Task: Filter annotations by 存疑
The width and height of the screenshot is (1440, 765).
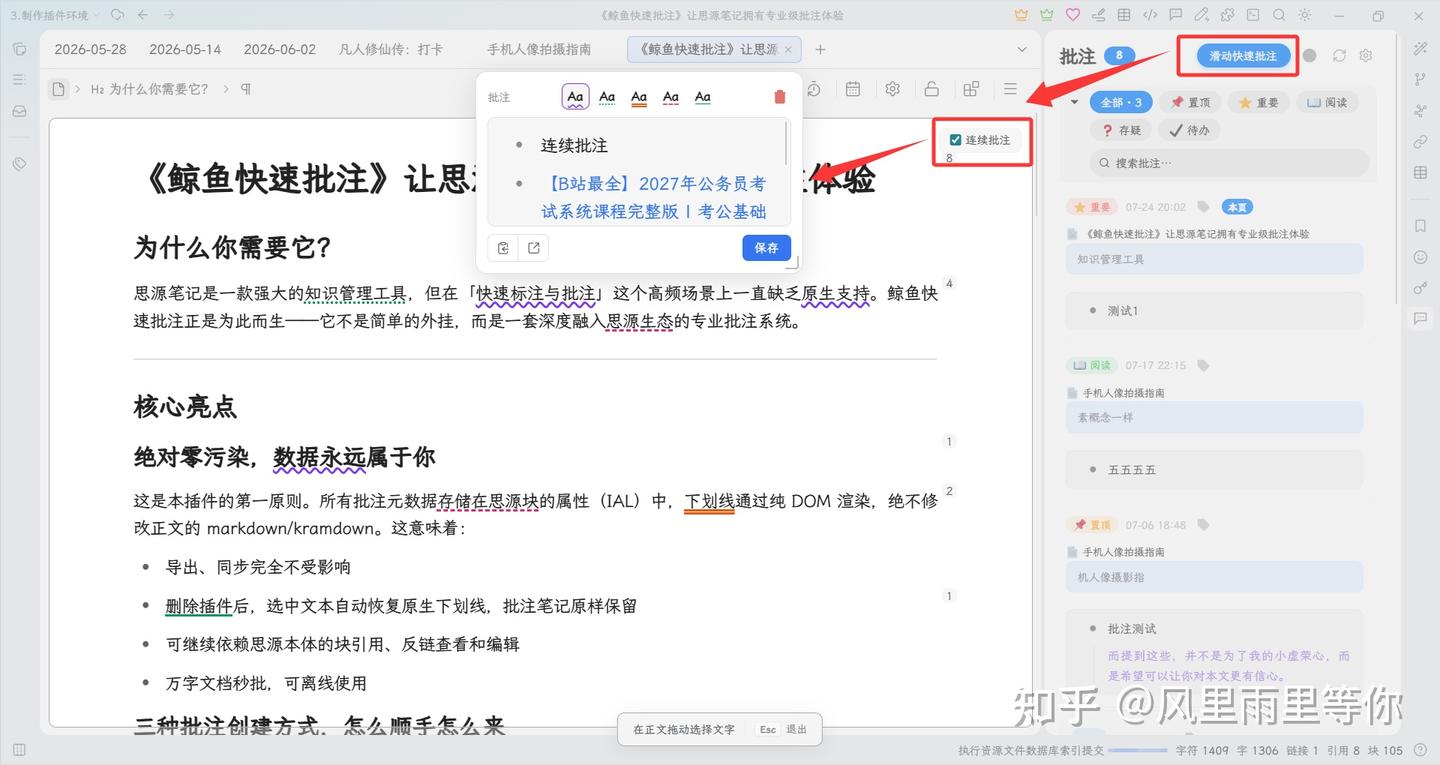Action: [x=1121, y=130]
